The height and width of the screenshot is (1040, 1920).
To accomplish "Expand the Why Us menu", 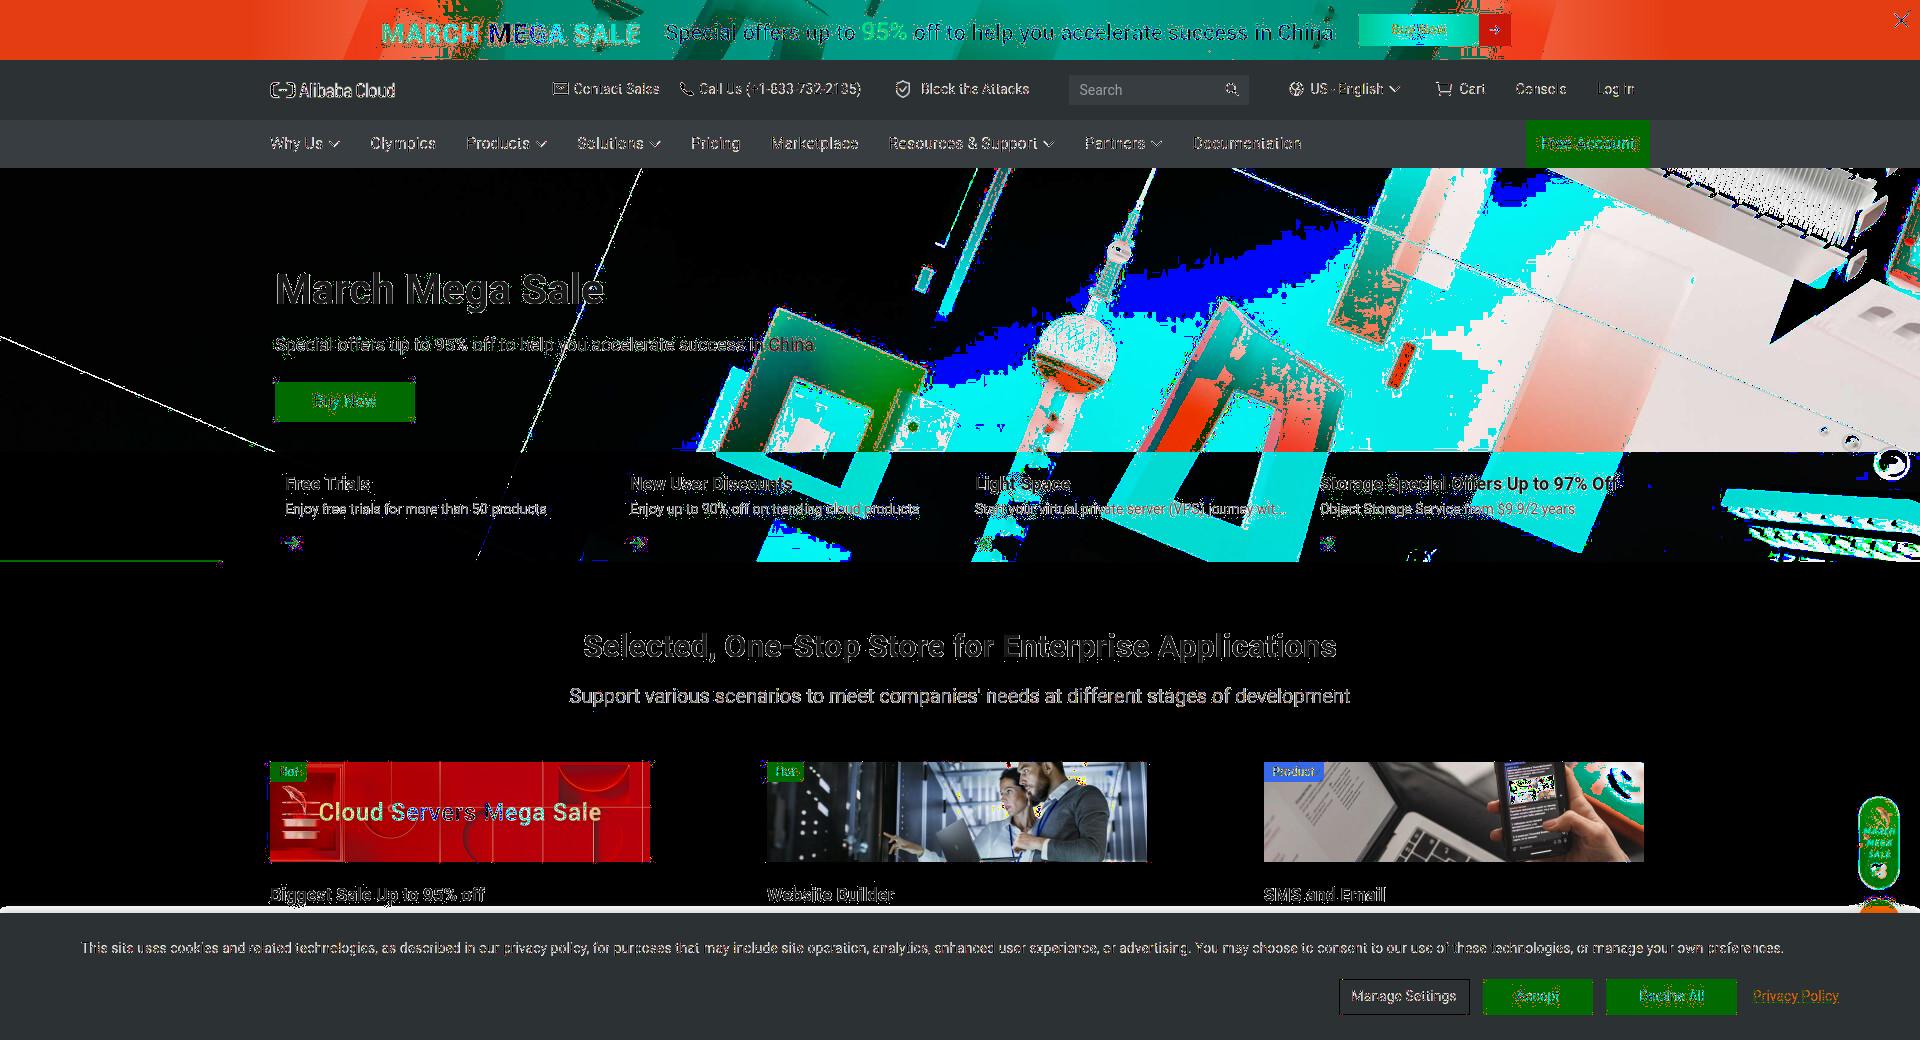I will [x=305, y=144].
